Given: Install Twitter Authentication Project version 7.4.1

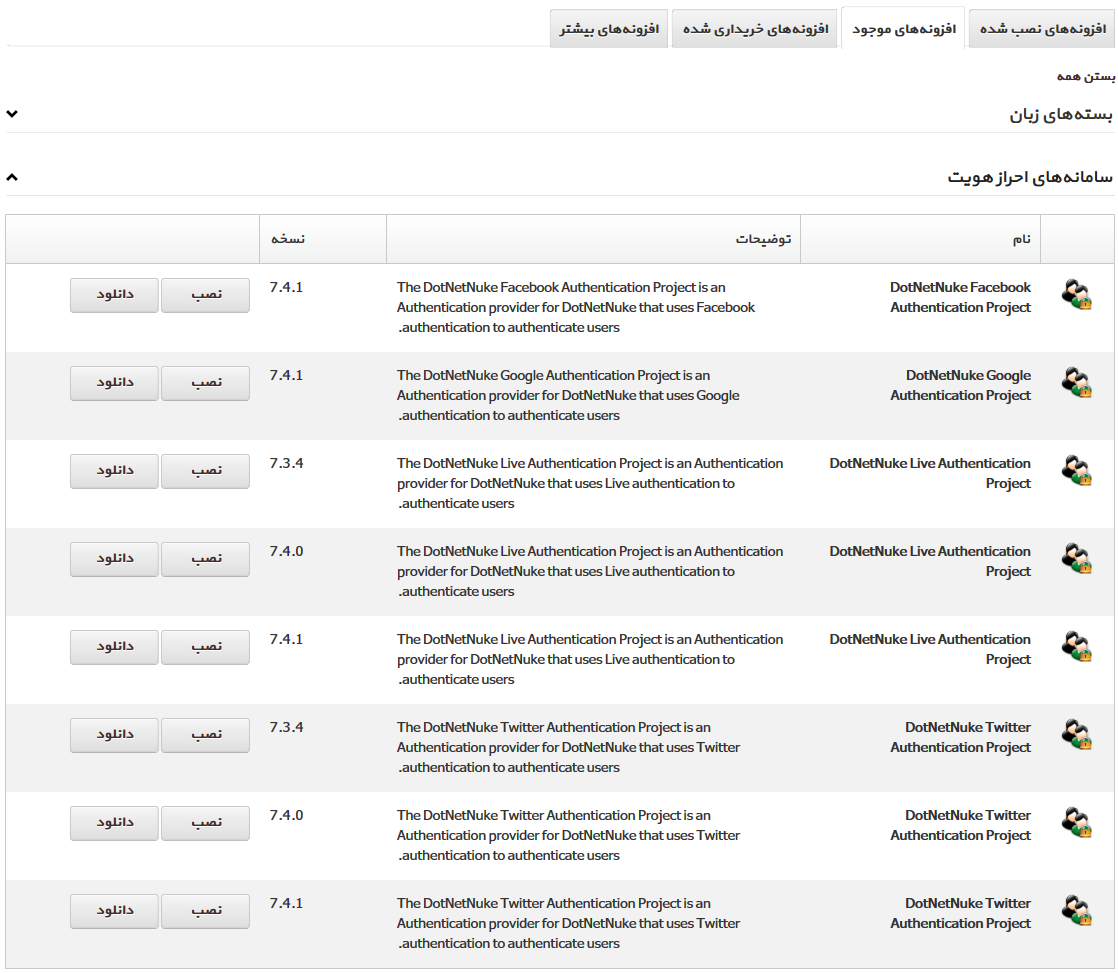Looking at the screenshot, I should tap(206, 911).
